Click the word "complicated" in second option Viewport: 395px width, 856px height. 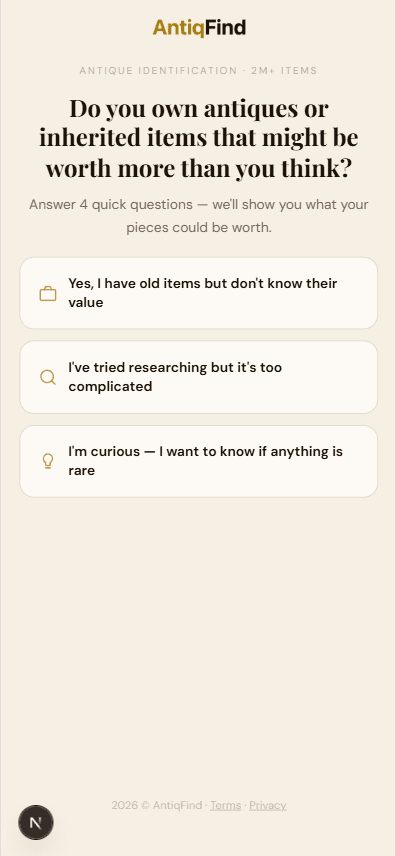pos(110,387)
